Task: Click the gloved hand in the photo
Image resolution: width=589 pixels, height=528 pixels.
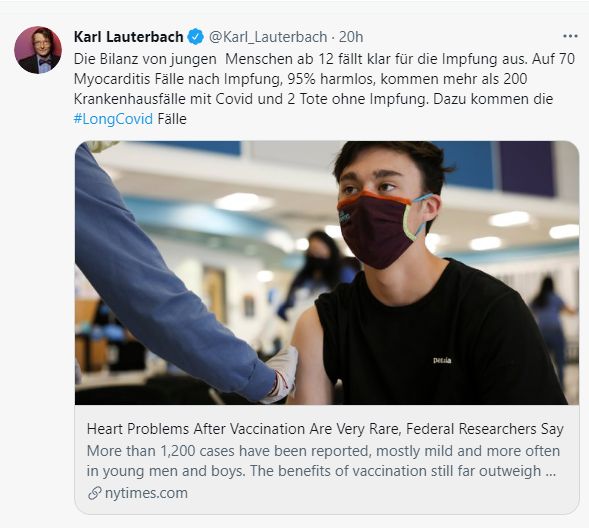Action: [281, 375]
